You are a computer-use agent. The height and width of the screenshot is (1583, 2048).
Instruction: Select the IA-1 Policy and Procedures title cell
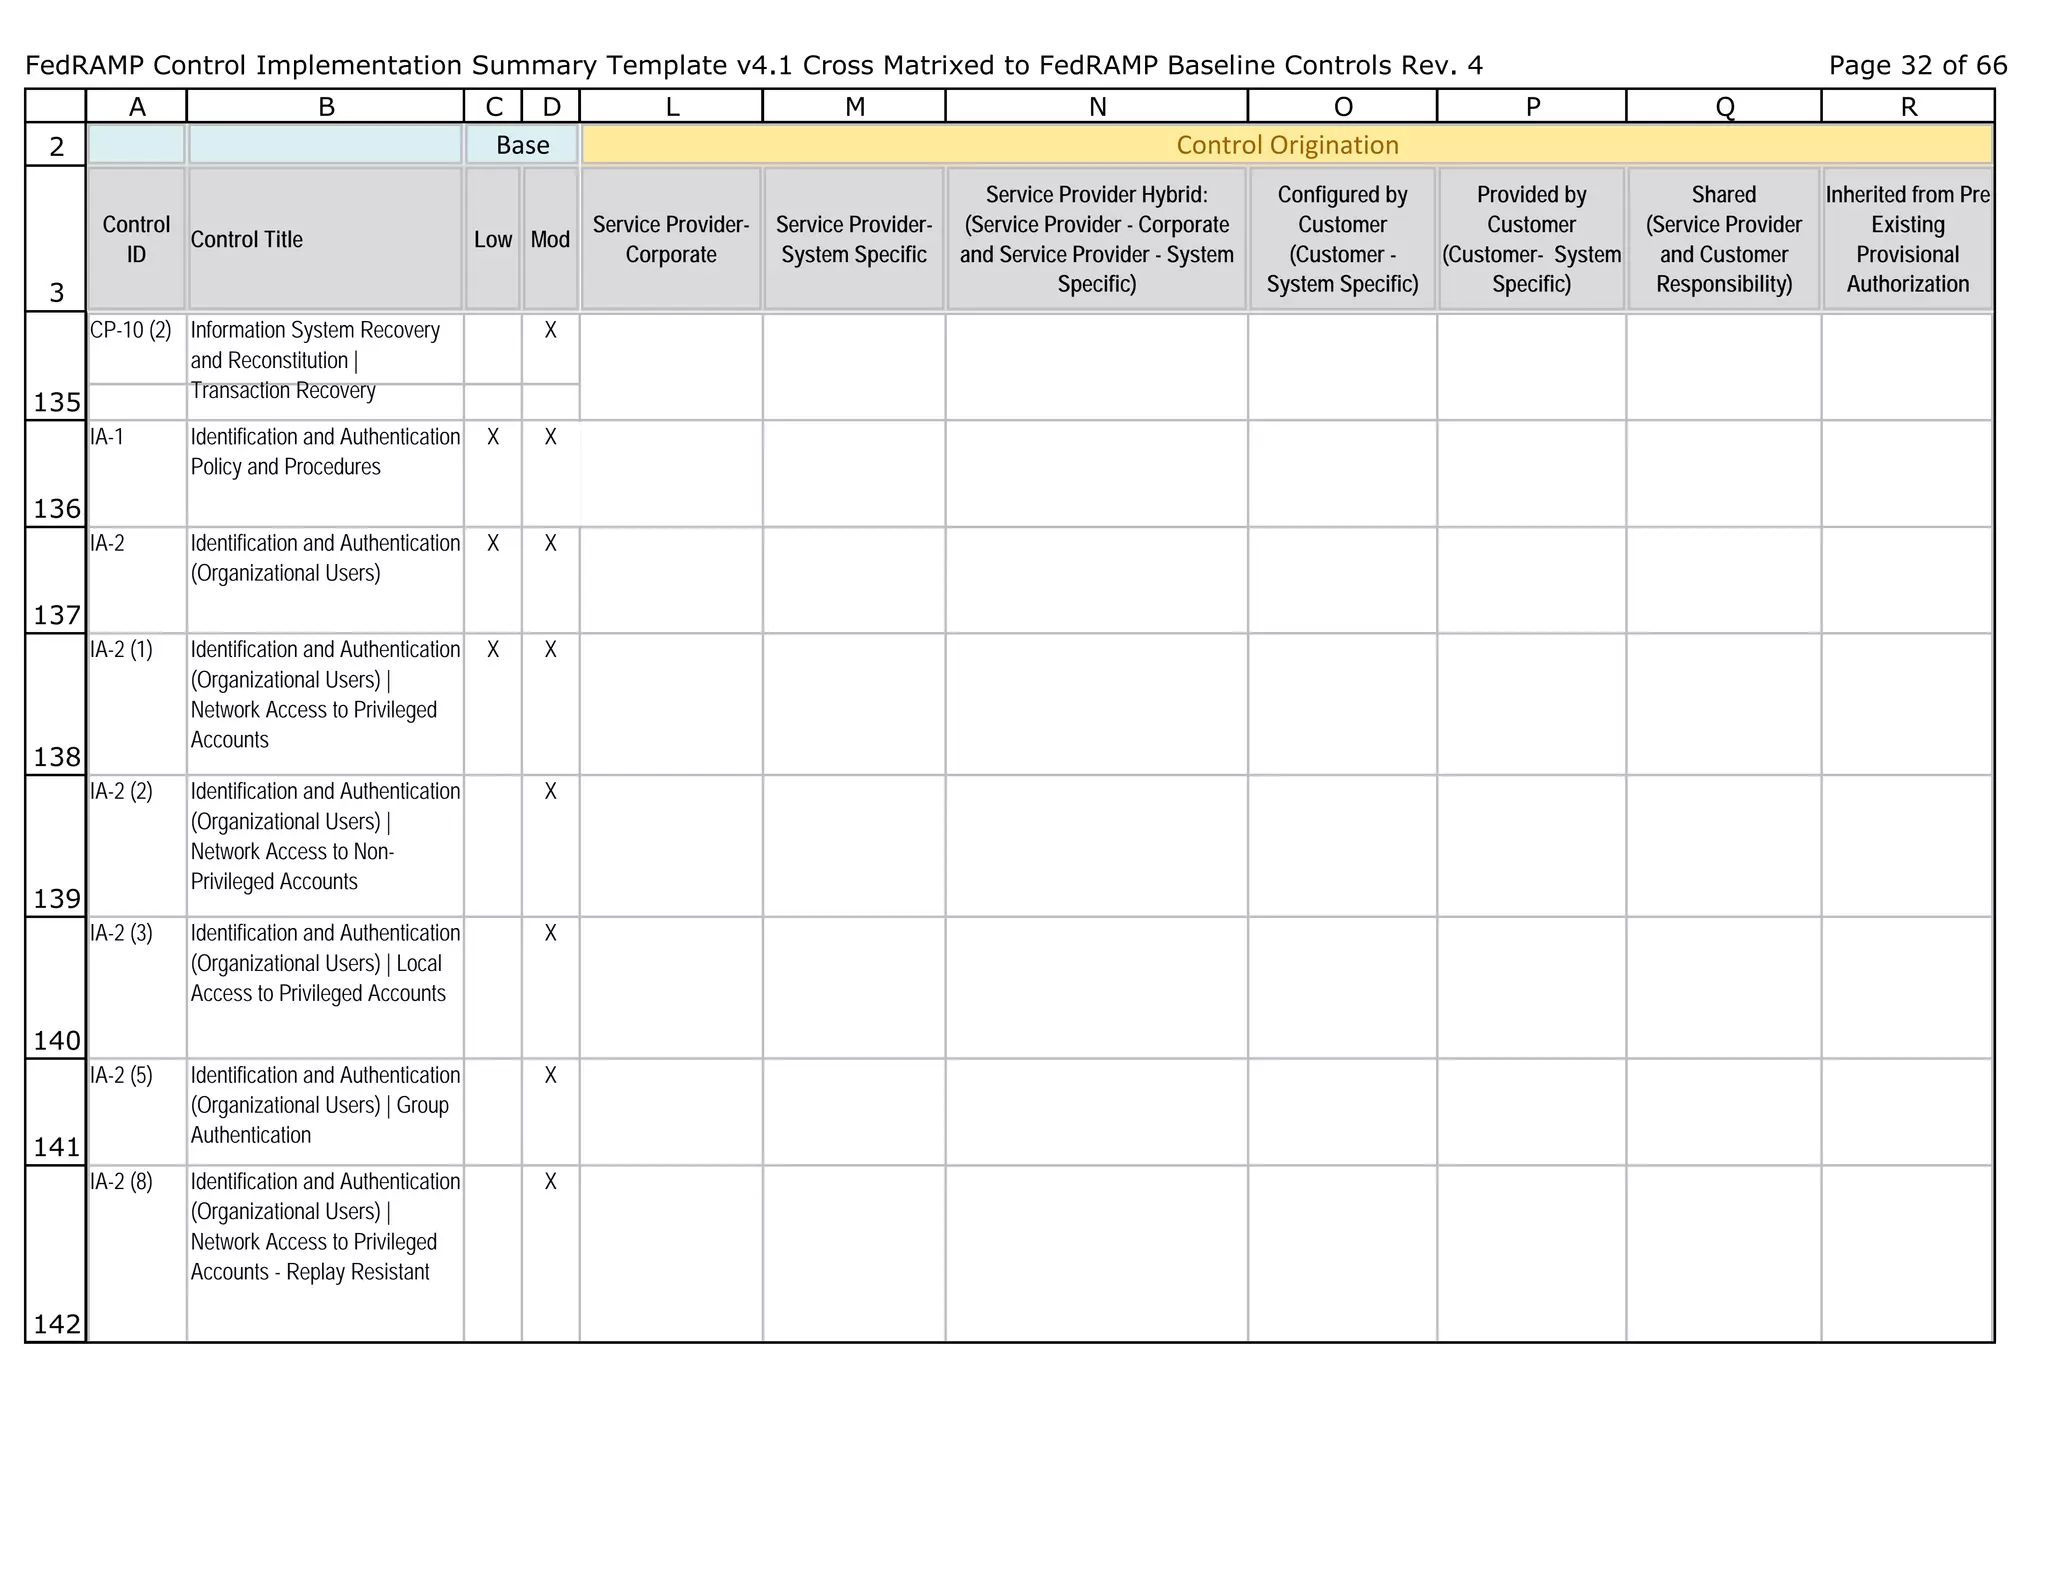coord(325,473)
